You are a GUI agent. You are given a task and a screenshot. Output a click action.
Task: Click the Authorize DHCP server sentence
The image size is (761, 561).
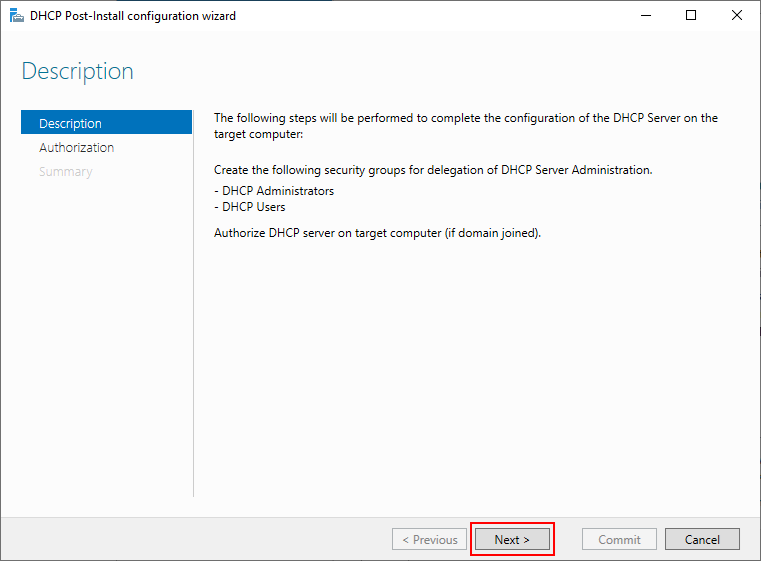[377, 233]
